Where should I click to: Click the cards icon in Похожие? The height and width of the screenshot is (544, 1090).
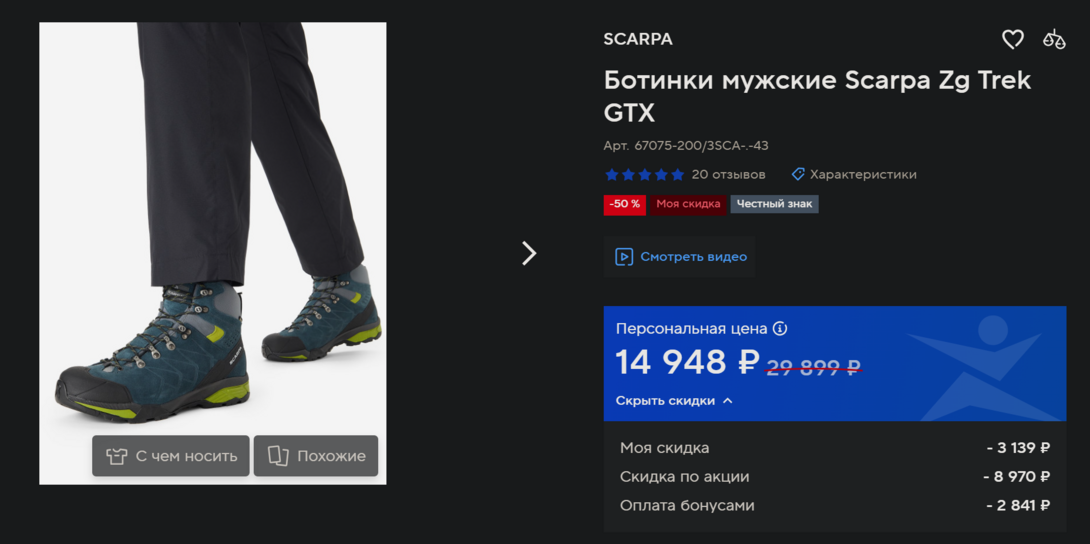click(x=278, y=456)
